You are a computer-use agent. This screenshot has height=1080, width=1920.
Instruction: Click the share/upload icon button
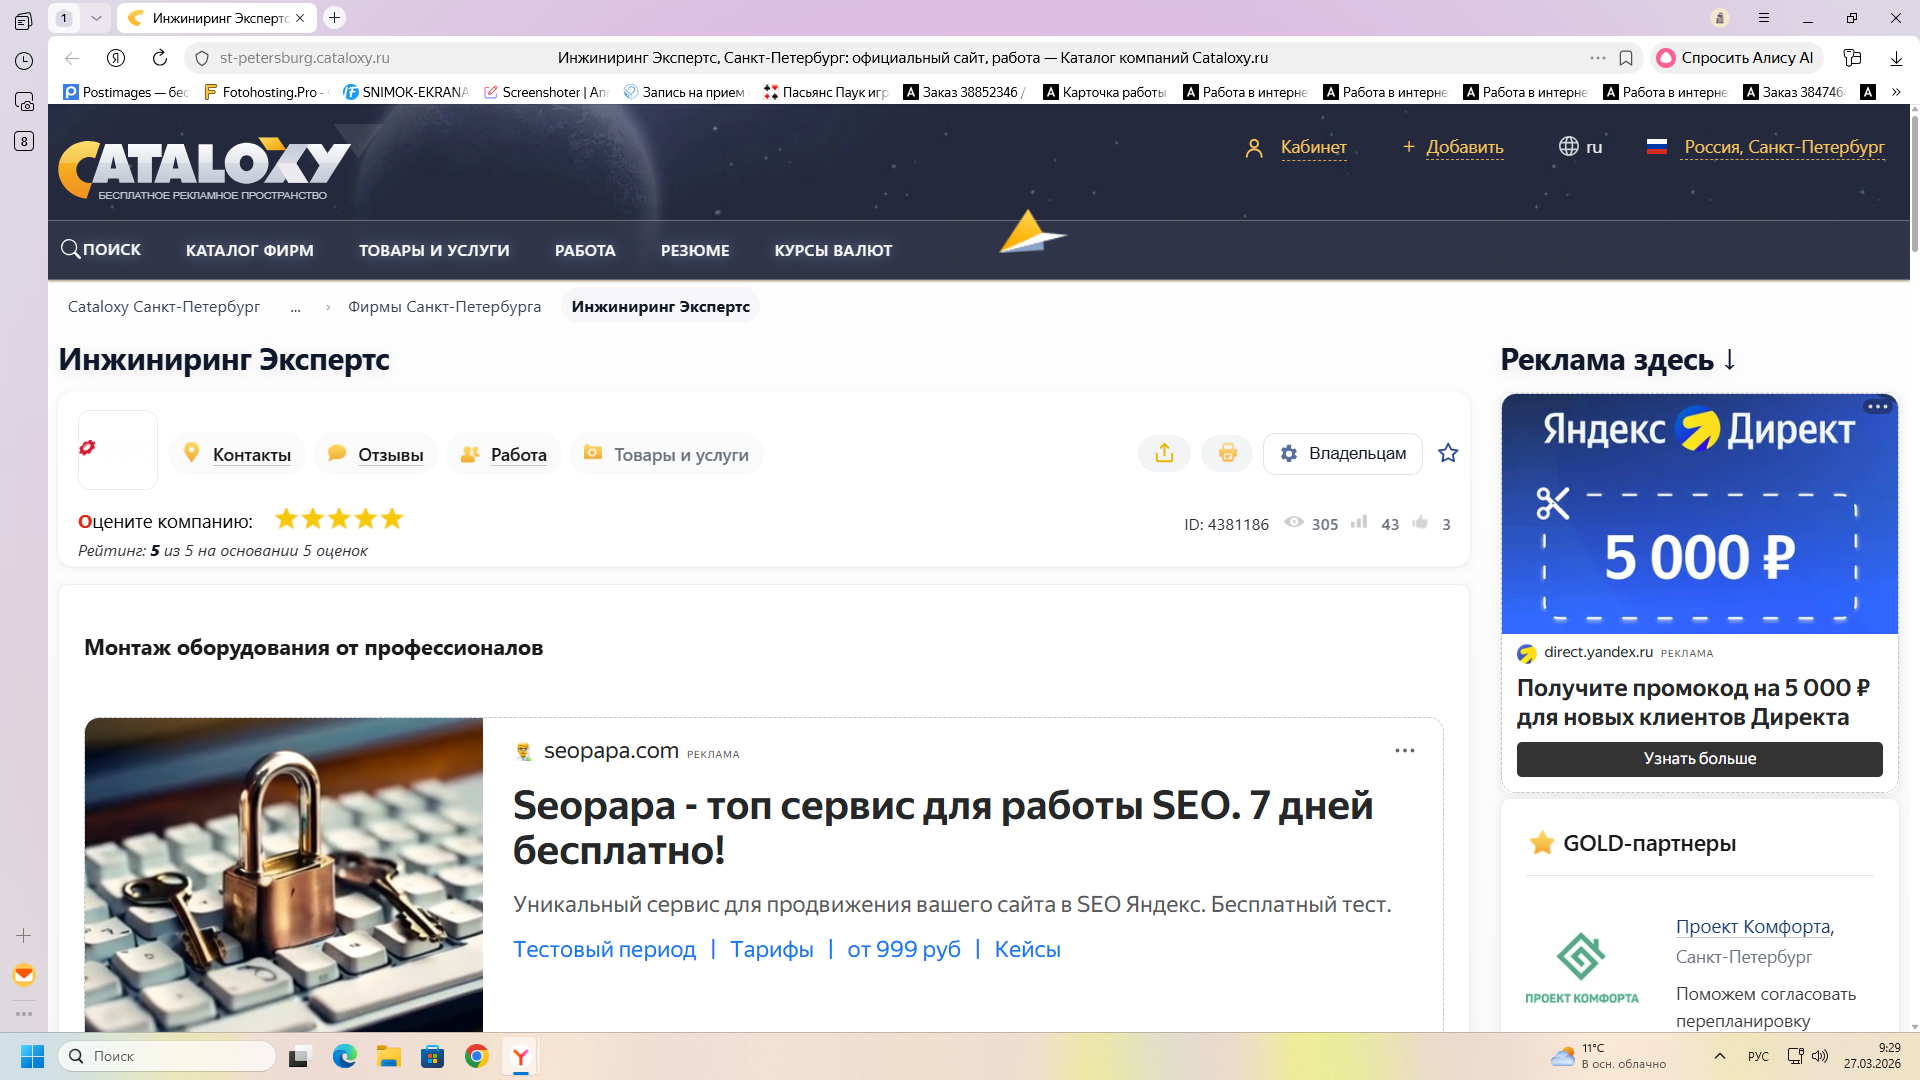pyautogui.click(x=1164, y=454)
